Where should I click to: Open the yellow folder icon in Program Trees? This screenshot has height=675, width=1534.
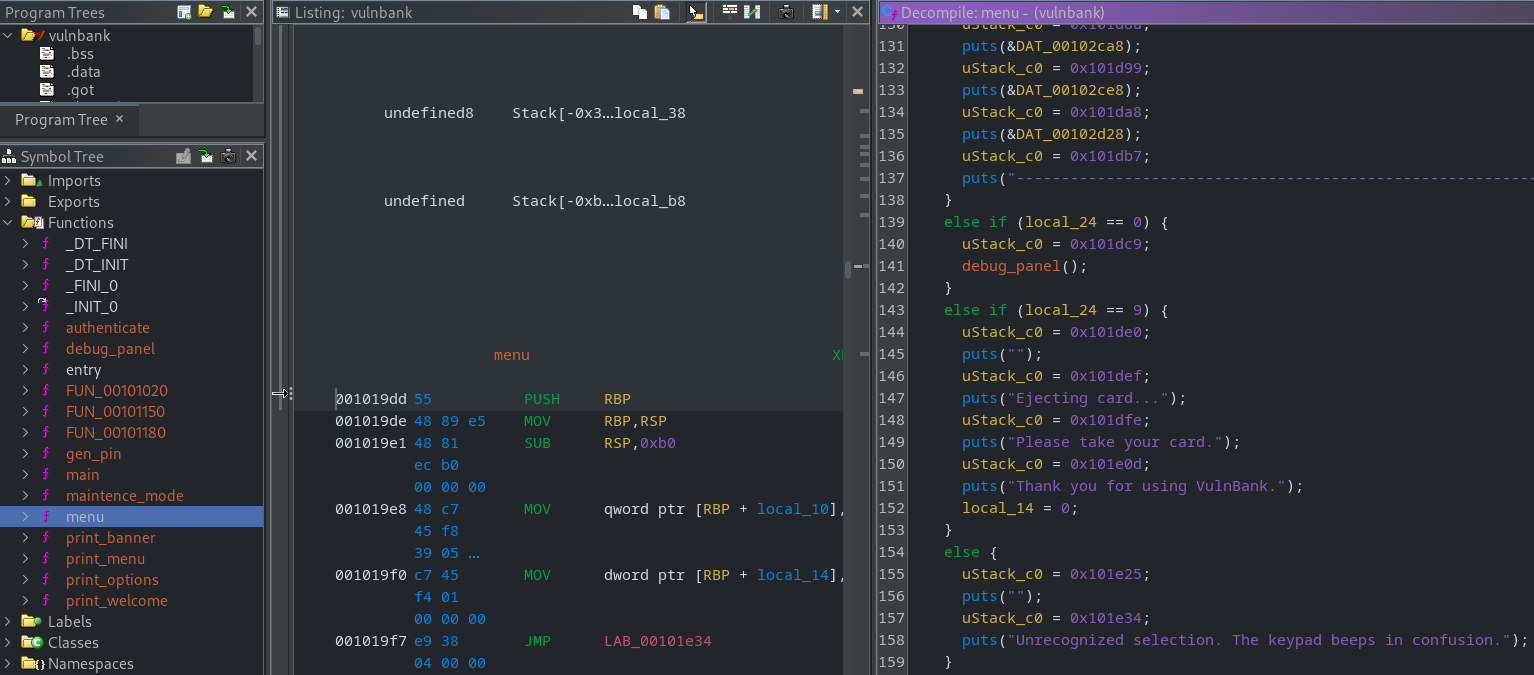(x=205, y=11)
